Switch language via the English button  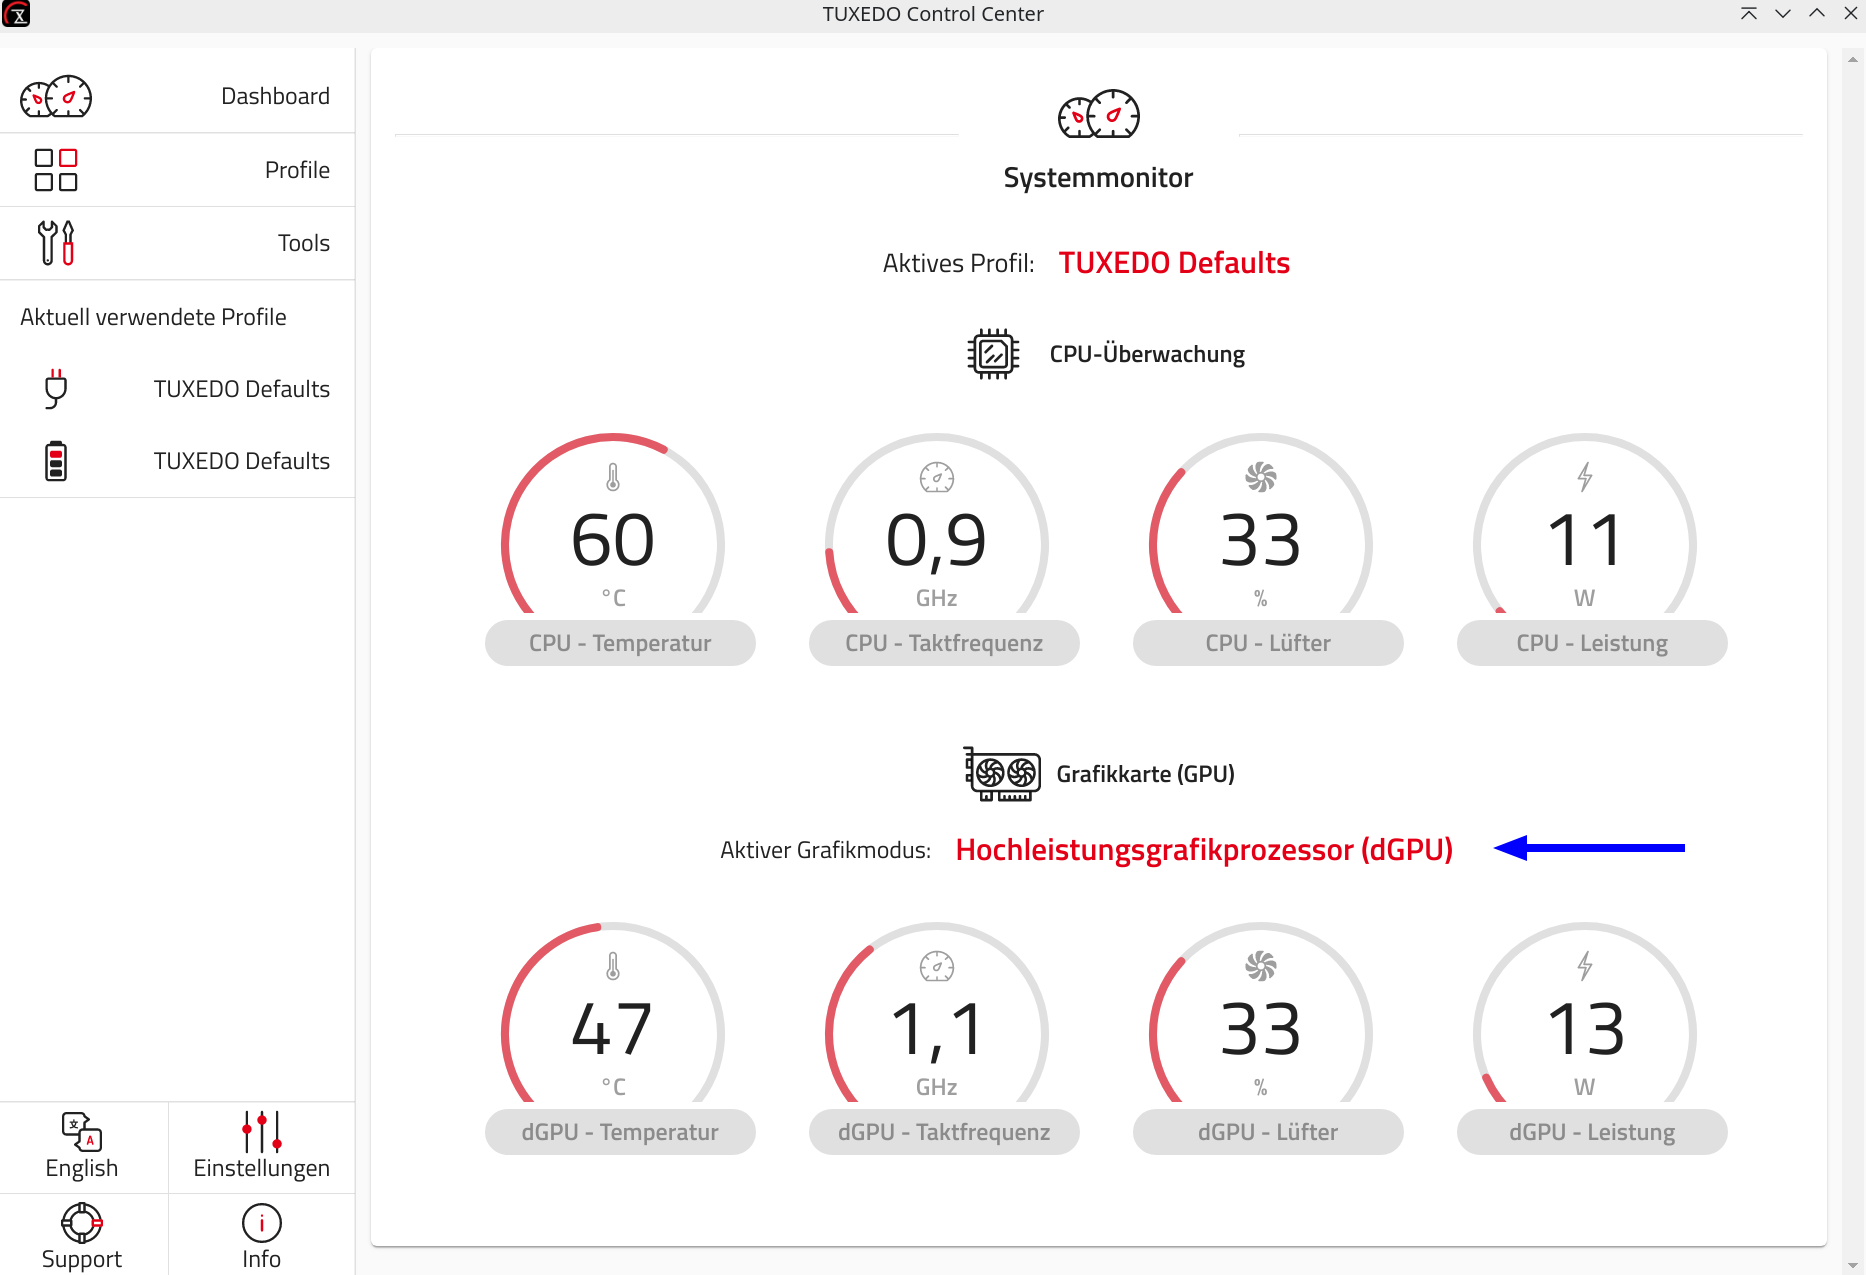(83, 1147)
